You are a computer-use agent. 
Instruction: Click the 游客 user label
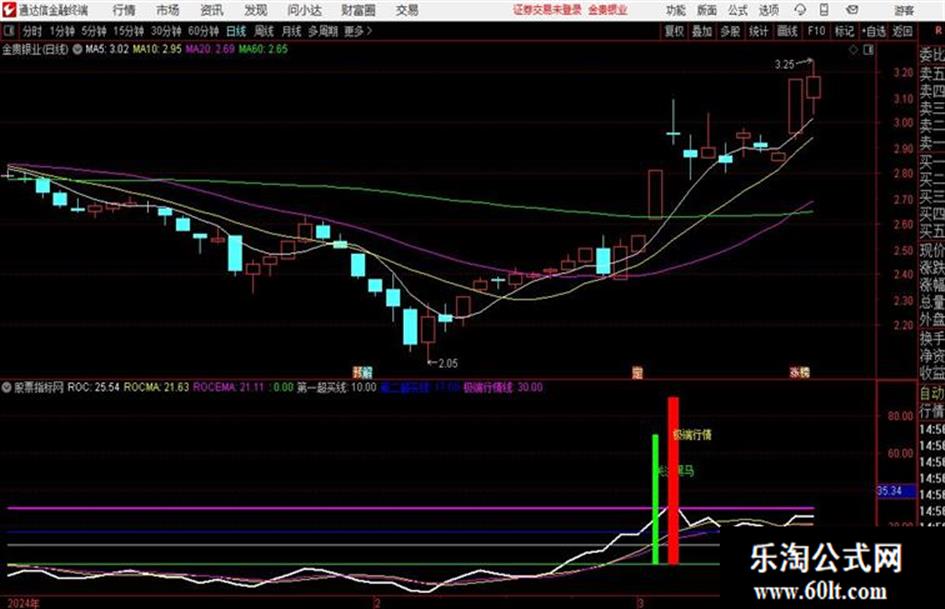click(x=904, y=10)
